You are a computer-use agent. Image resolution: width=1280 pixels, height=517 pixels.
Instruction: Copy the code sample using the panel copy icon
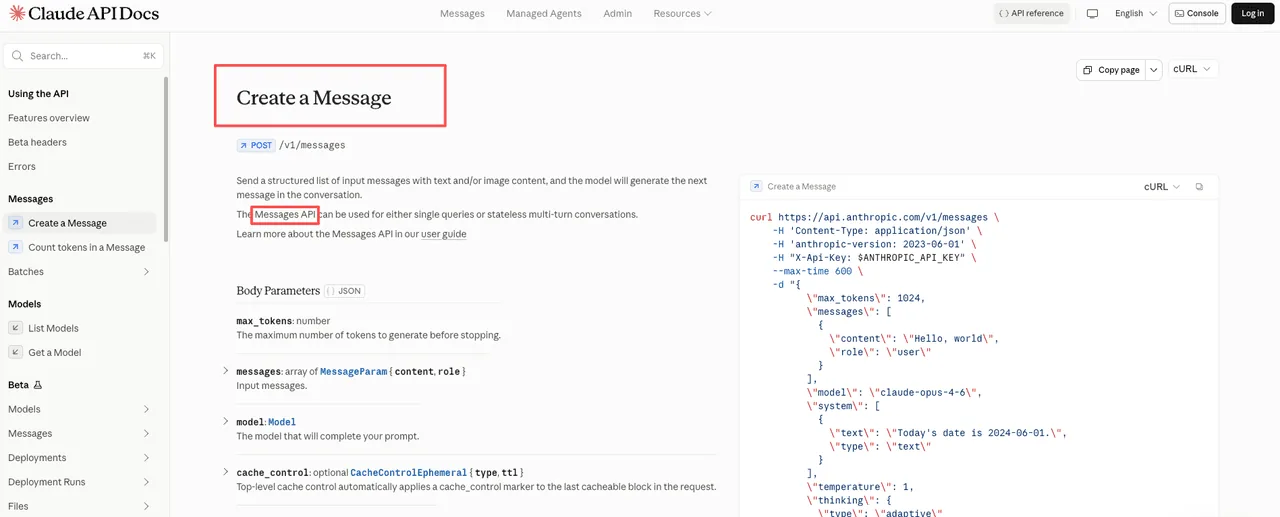pos(1200,187)
